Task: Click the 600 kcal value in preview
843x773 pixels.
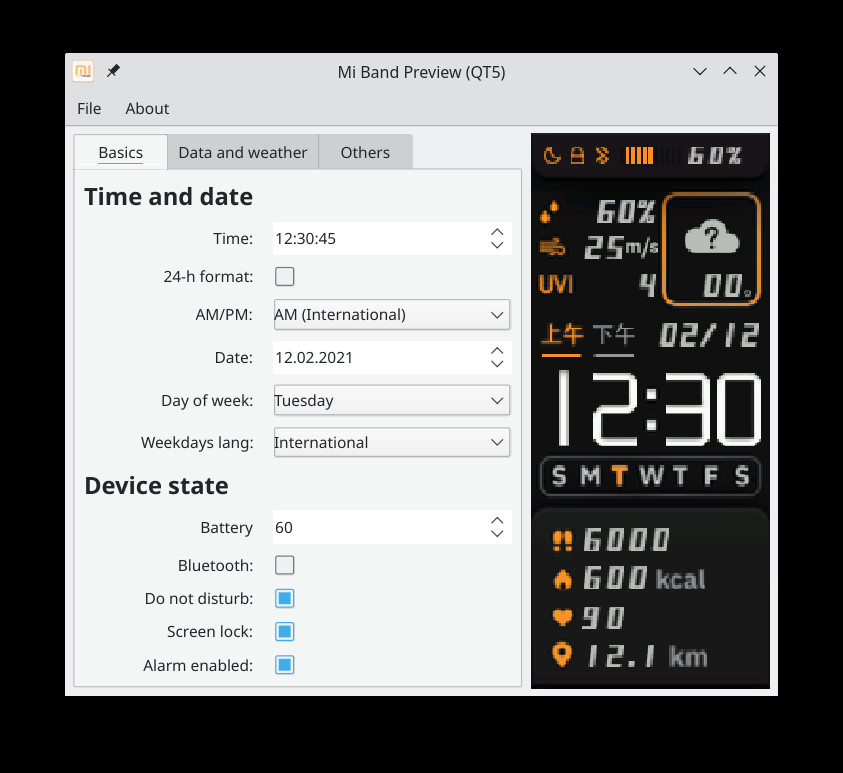Action: tap(644, 579)
